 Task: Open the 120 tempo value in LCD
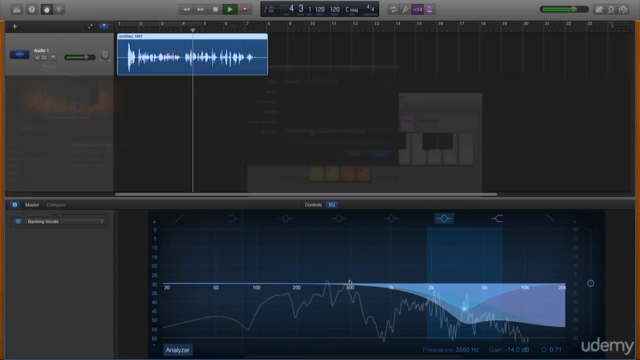[x=335, y=9]
